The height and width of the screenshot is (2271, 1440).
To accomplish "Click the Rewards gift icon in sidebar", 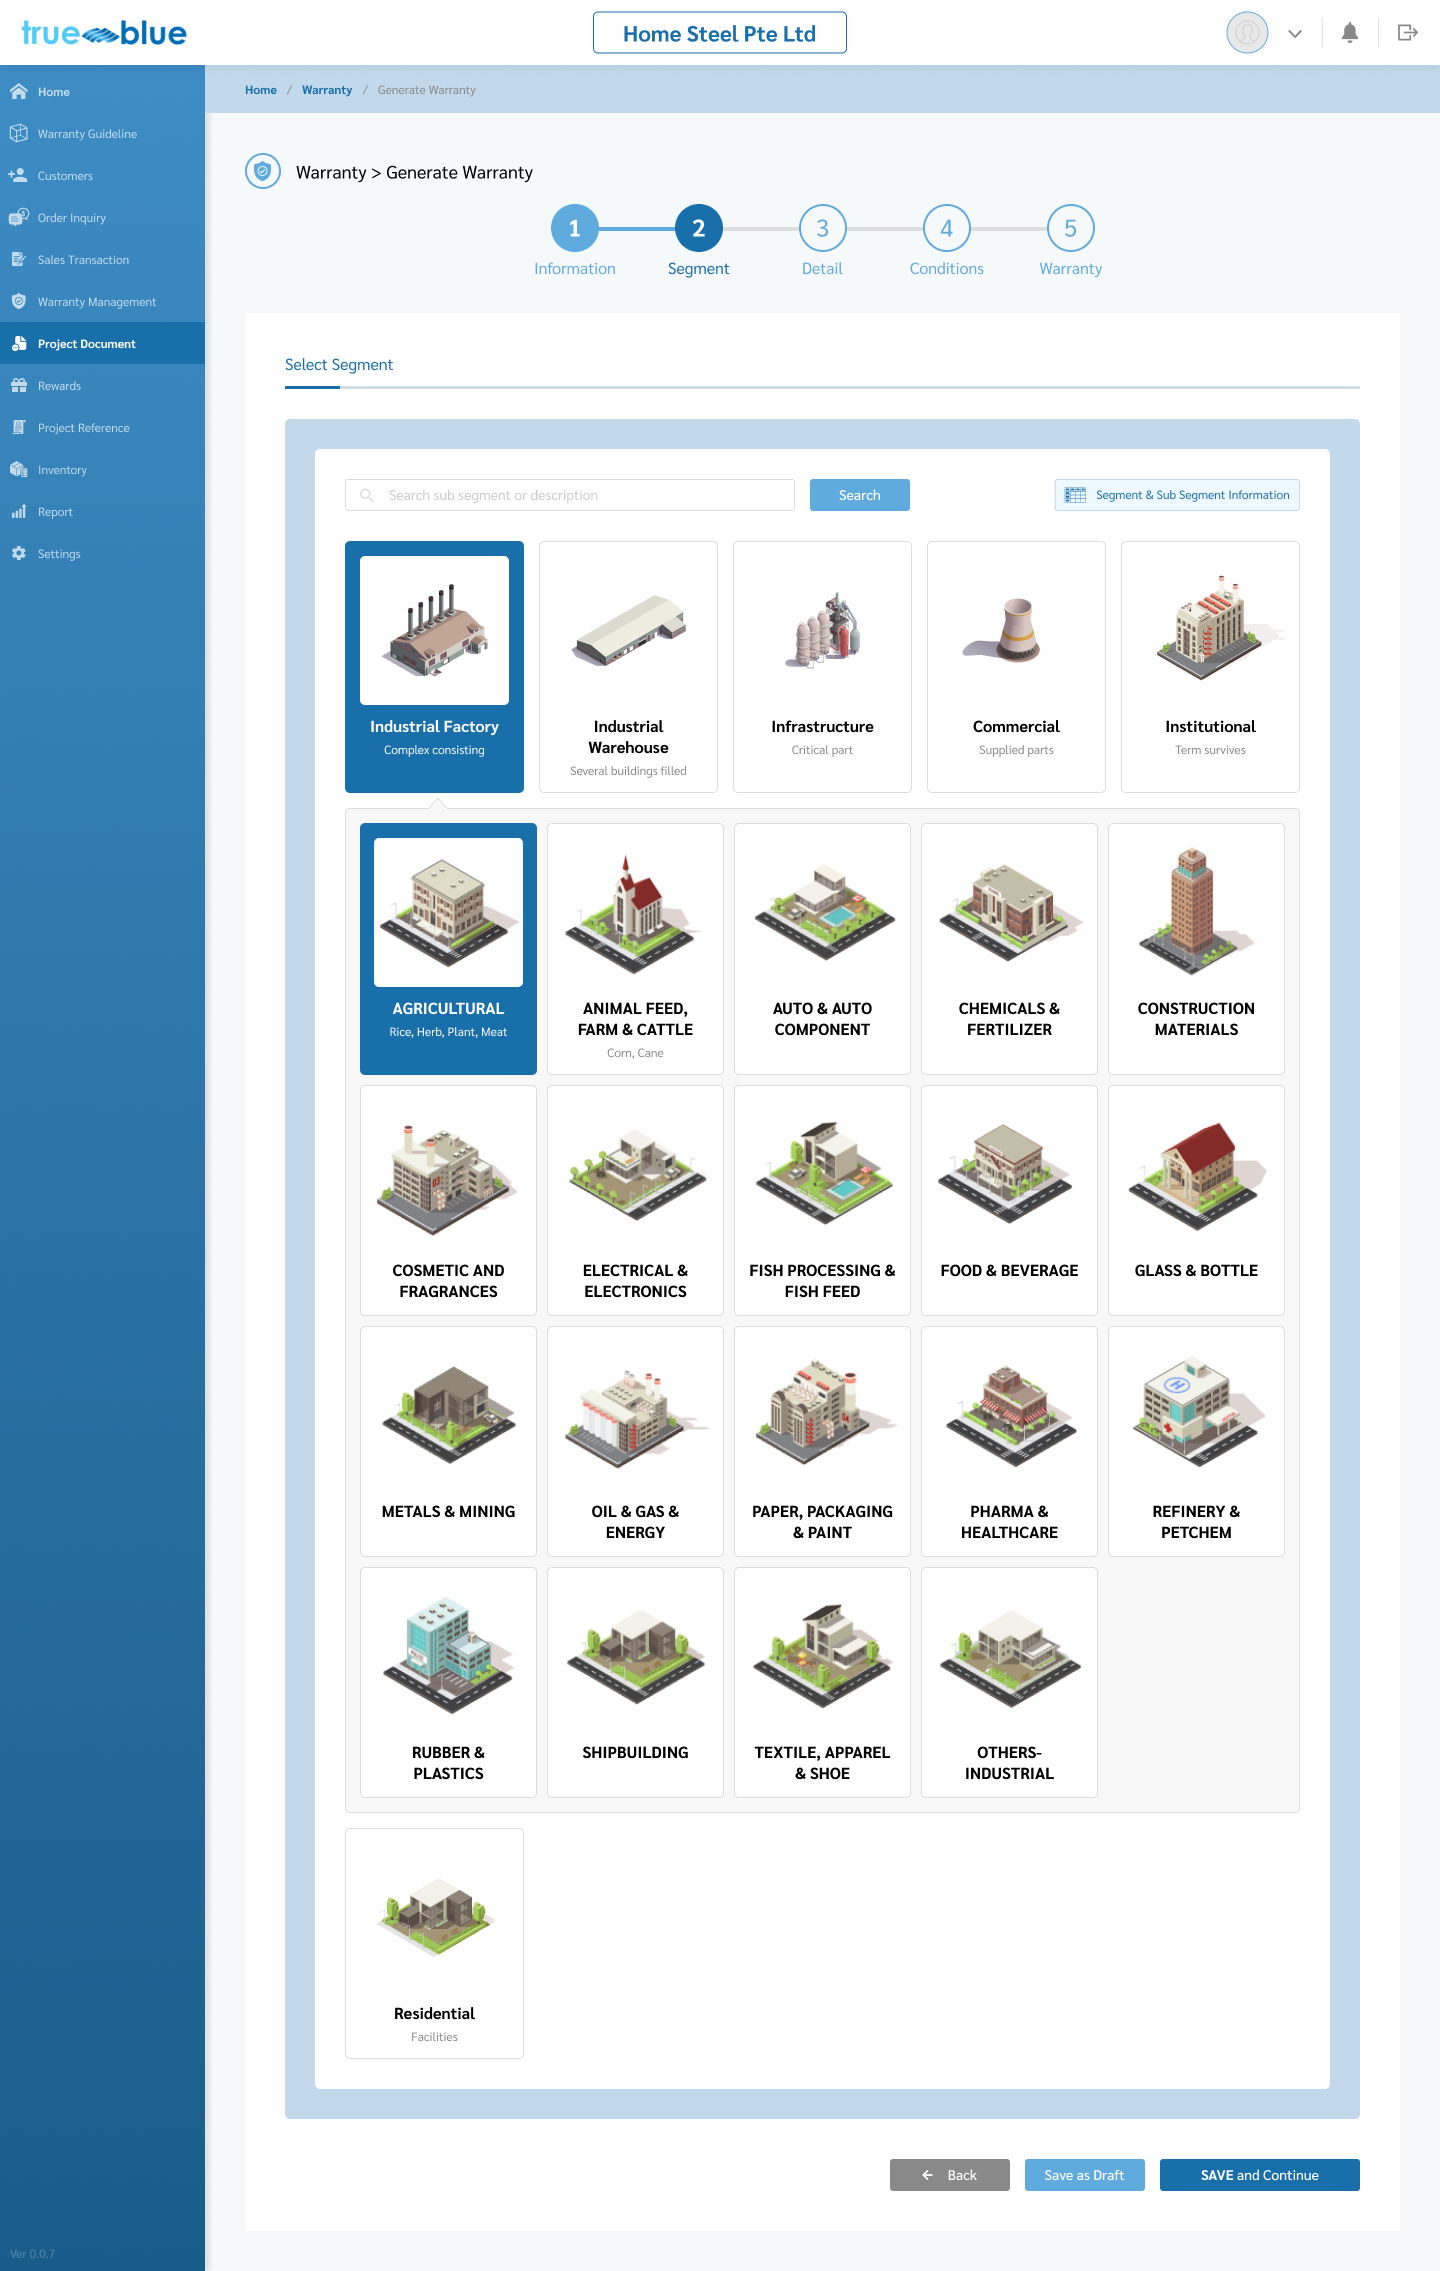I will pyautogui.click(x=19, y=385).
